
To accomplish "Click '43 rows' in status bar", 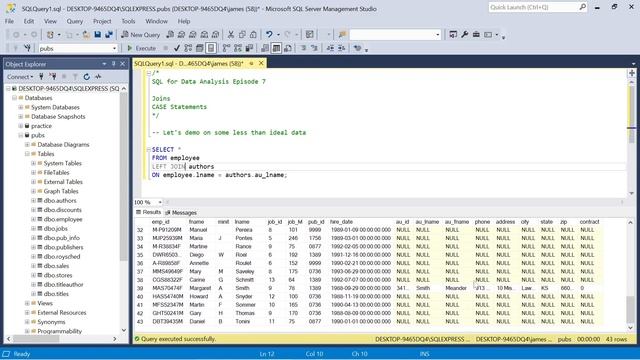I will [616, 339].
